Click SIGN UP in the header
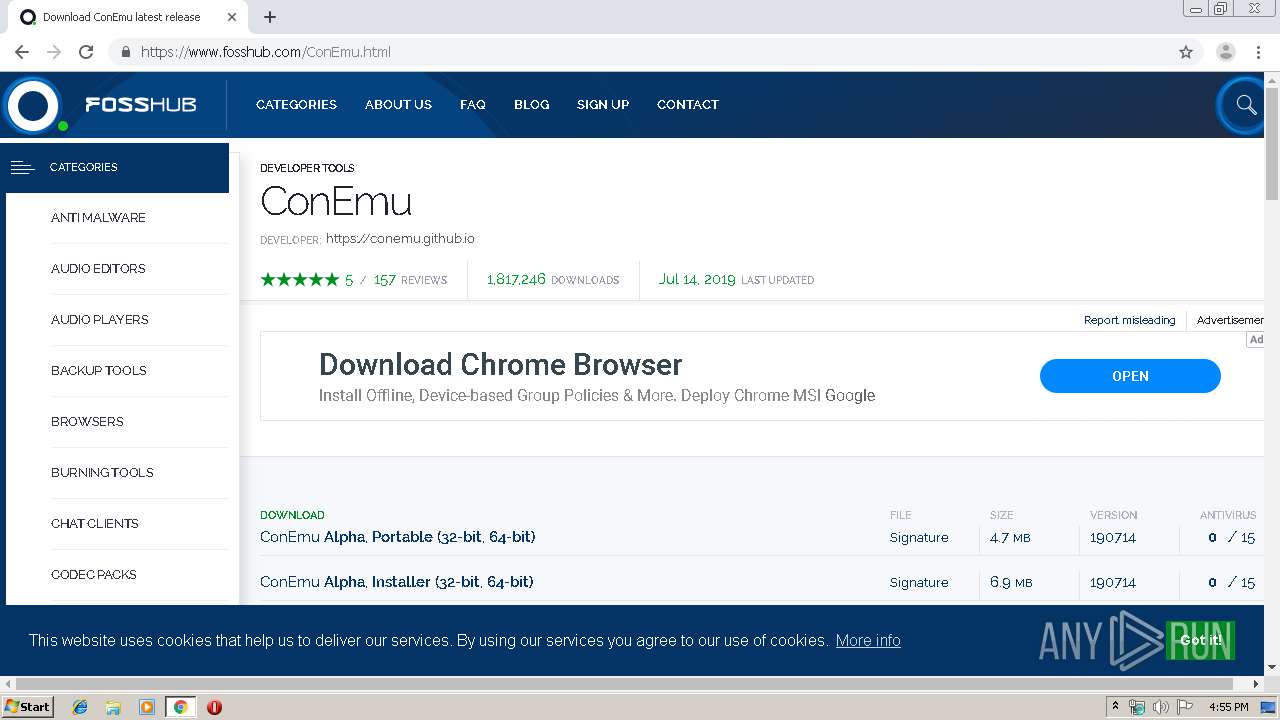Screen dimensions: 1280x720 click(x=603, y=104)
